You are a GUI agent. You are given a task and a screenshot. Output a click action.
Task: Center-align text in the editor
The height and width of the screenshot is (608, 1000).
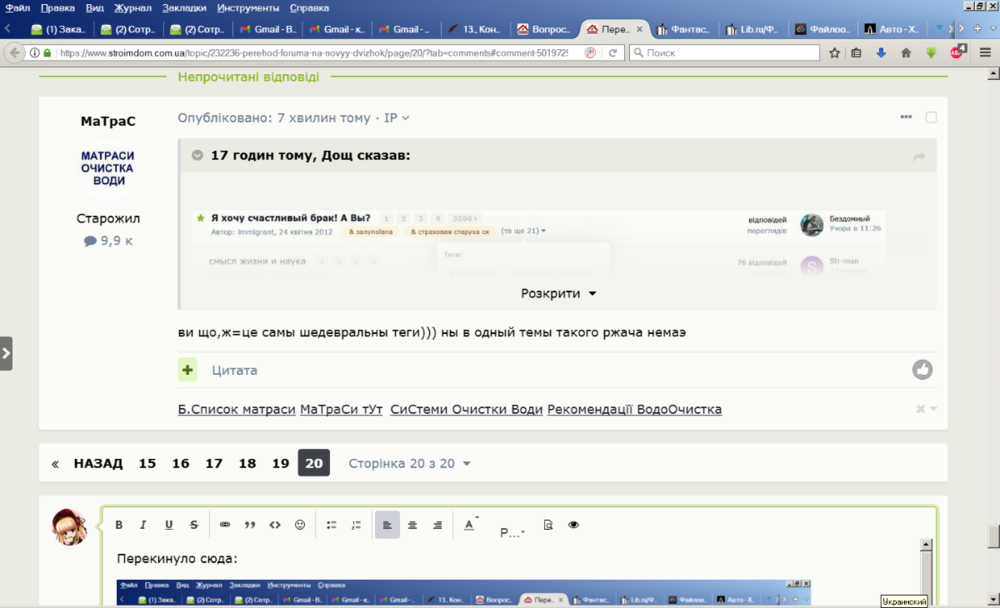click(x=413, y=525)
